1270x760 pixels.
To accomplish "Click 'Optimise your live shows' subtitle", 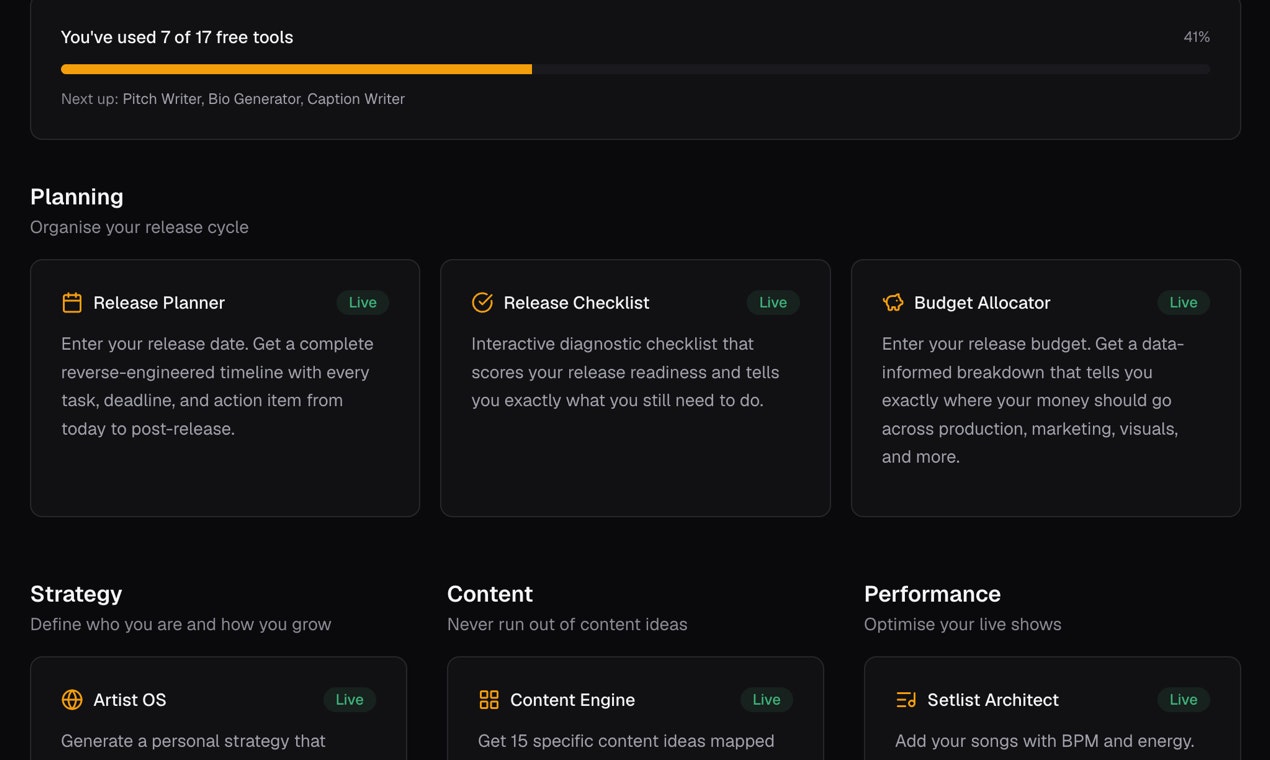I will pos(963,624).
